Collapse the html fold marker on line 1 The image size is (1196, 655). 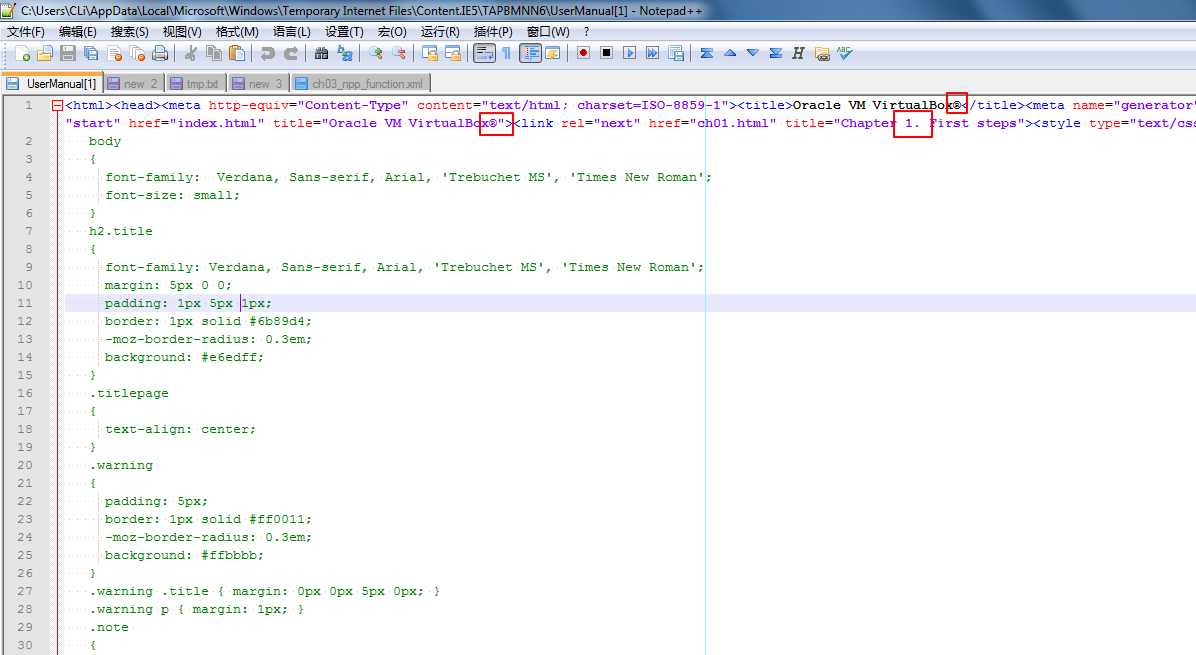pos(57,105)
